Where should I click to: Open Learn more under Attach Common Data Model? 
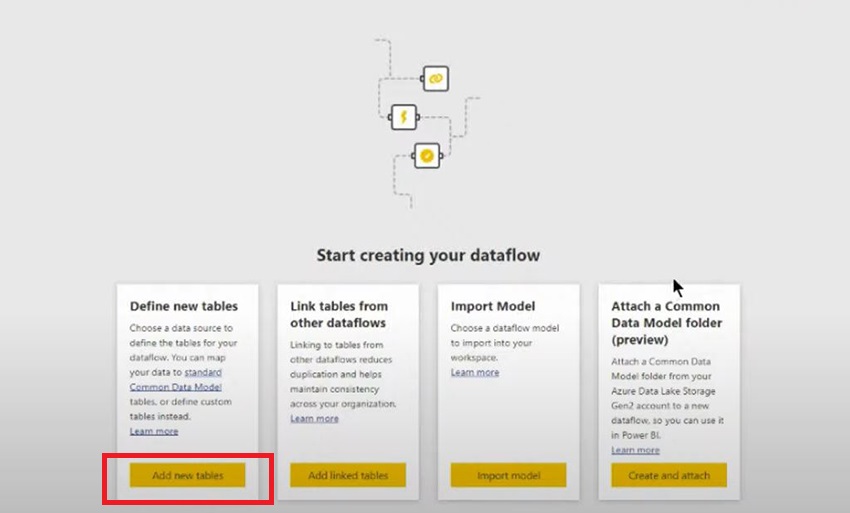pyautogui.click(x=635, y=450)
